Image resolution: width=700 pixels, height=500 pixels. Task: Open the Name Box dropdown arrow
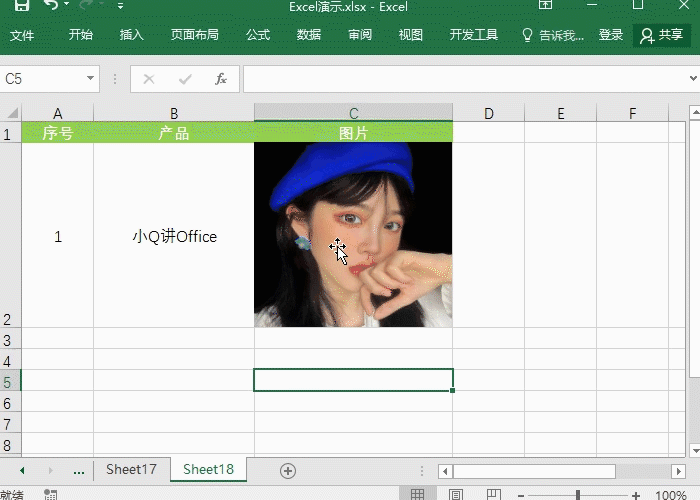pos(91,79)
